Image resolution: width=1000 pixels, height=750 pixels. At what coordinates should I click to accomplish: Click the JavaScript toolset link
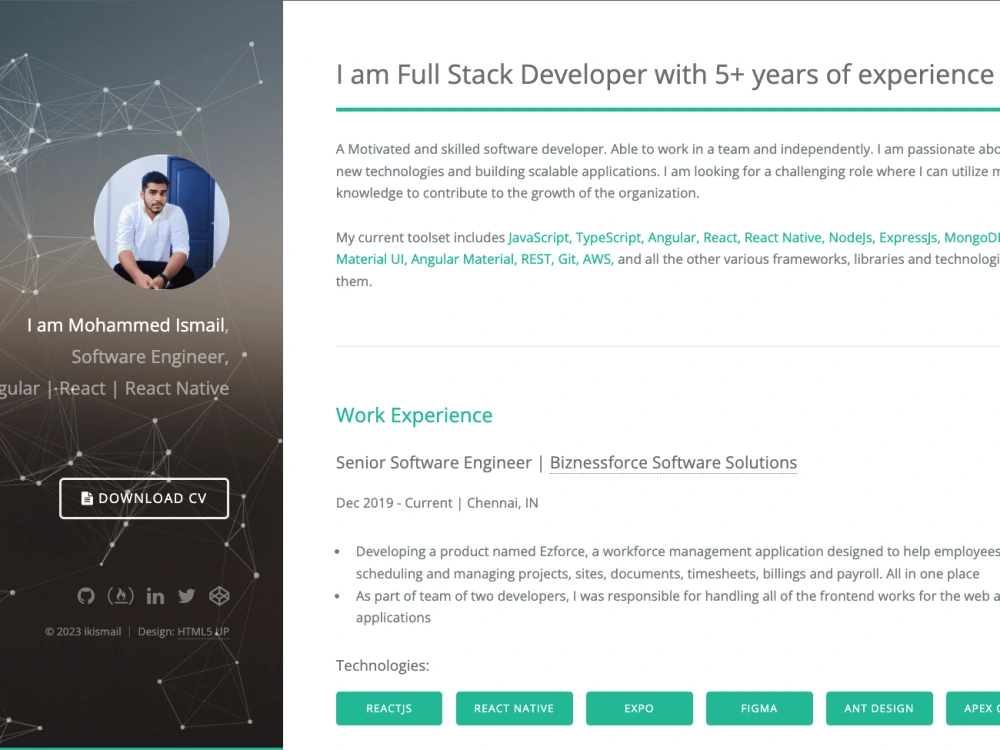pos(538,237)
